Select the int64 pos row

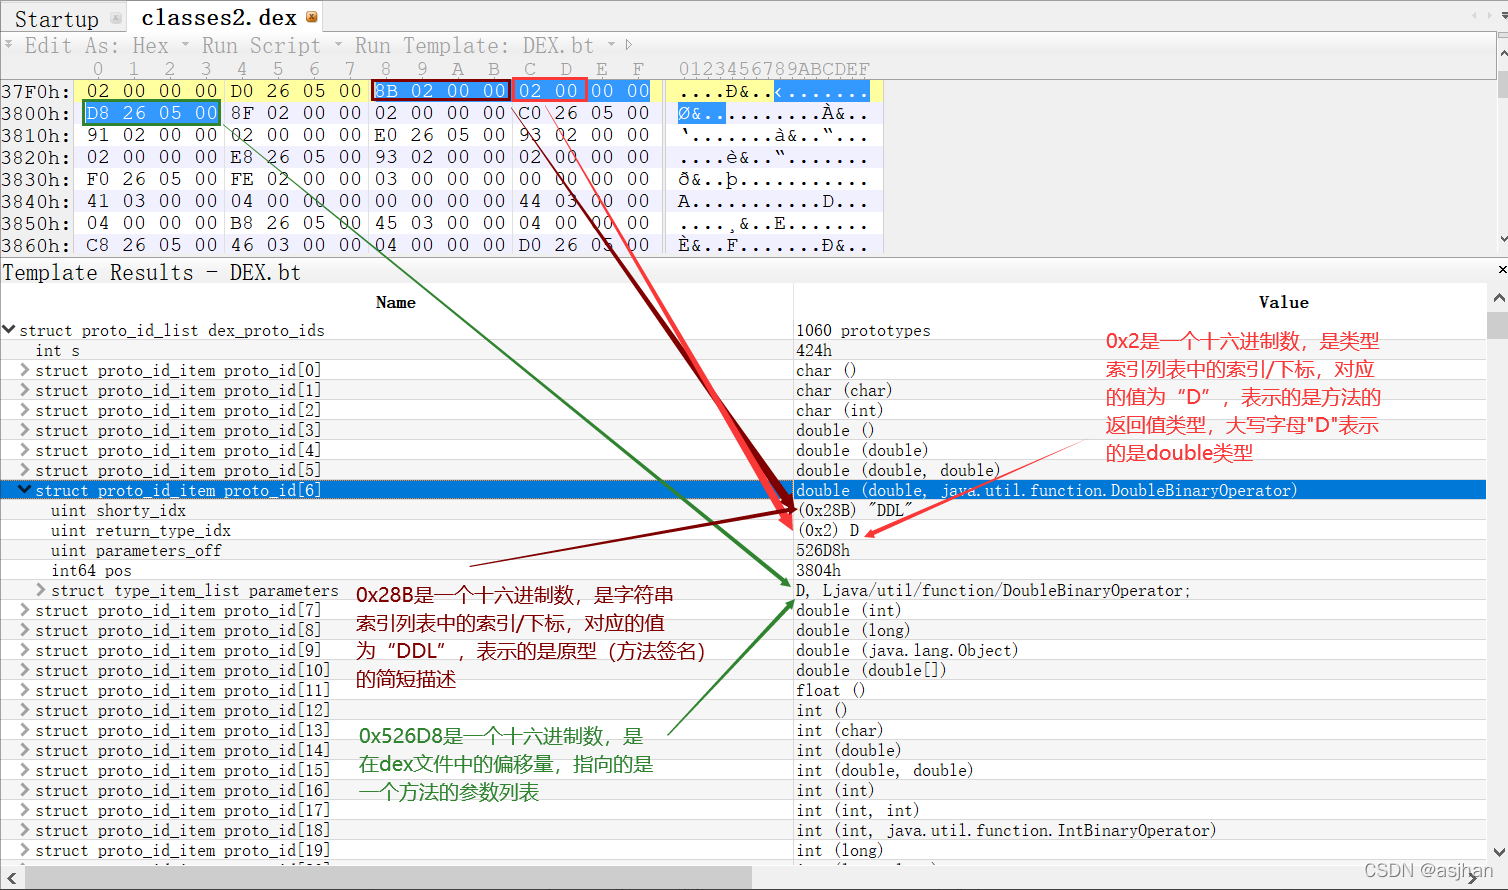coord(743,570)
